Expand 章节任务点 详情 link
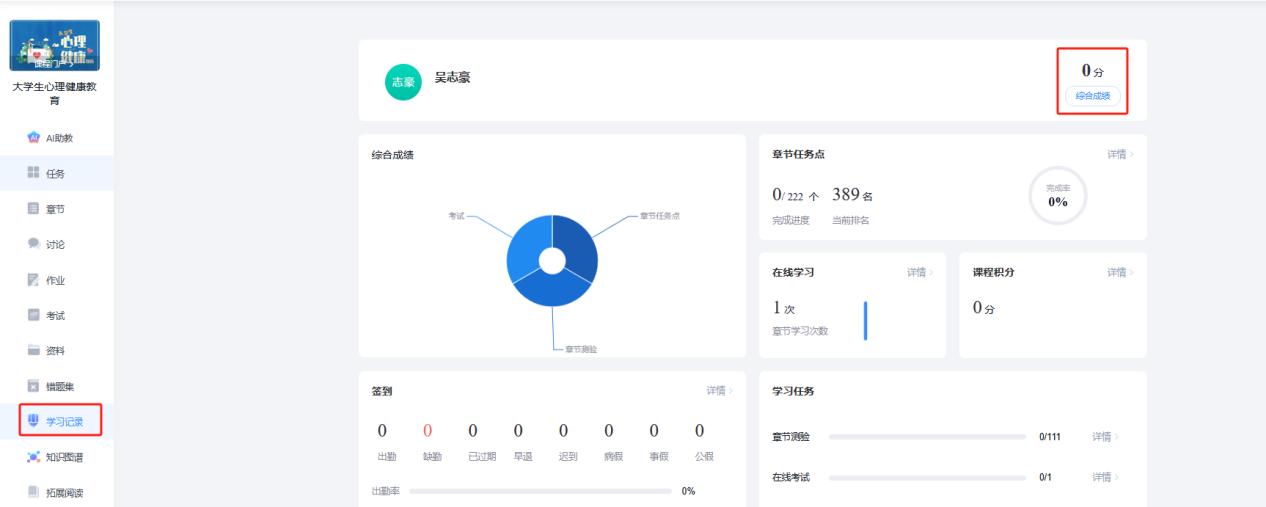The image size is (1266, 507). 1120,154
